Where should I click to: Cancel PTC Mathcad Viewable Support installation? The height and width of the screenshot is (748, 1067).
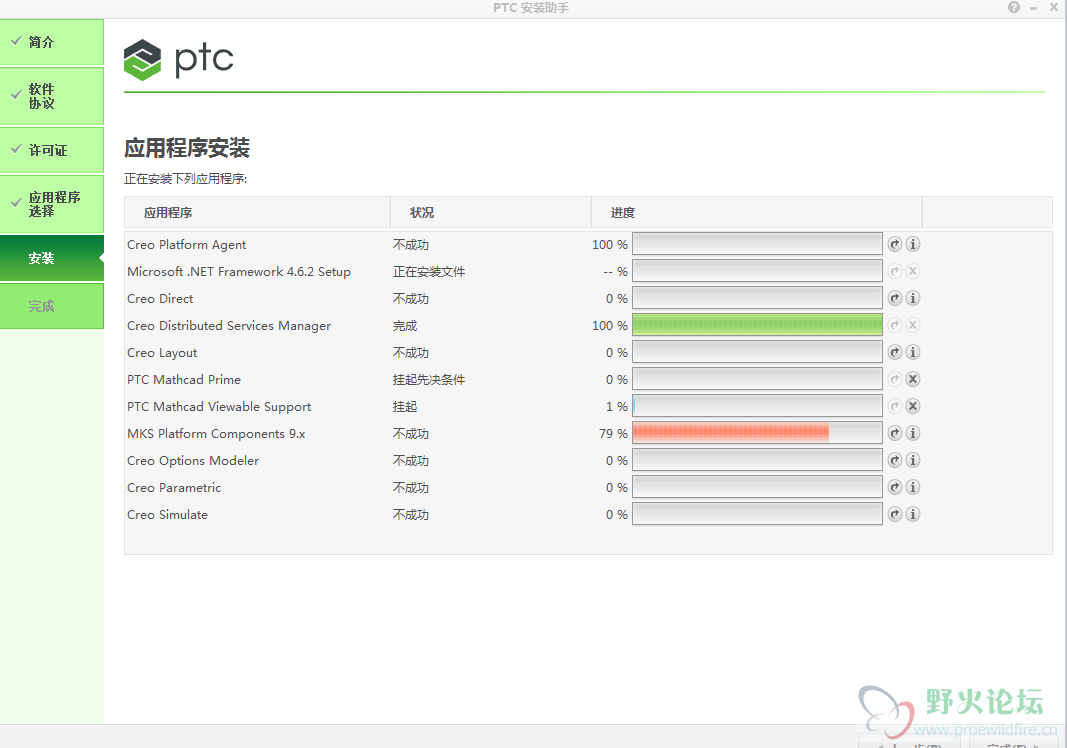pos(913,406)
